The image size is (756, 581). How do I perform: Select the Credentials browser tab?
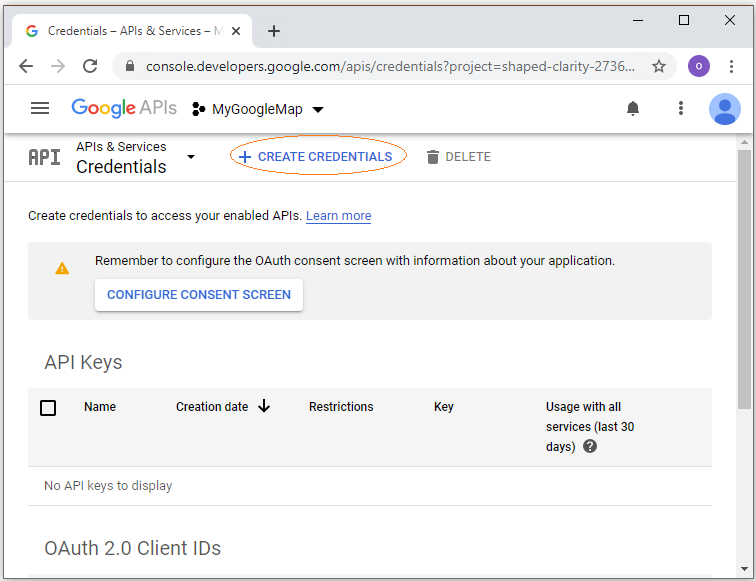click(x=132, y=31)
